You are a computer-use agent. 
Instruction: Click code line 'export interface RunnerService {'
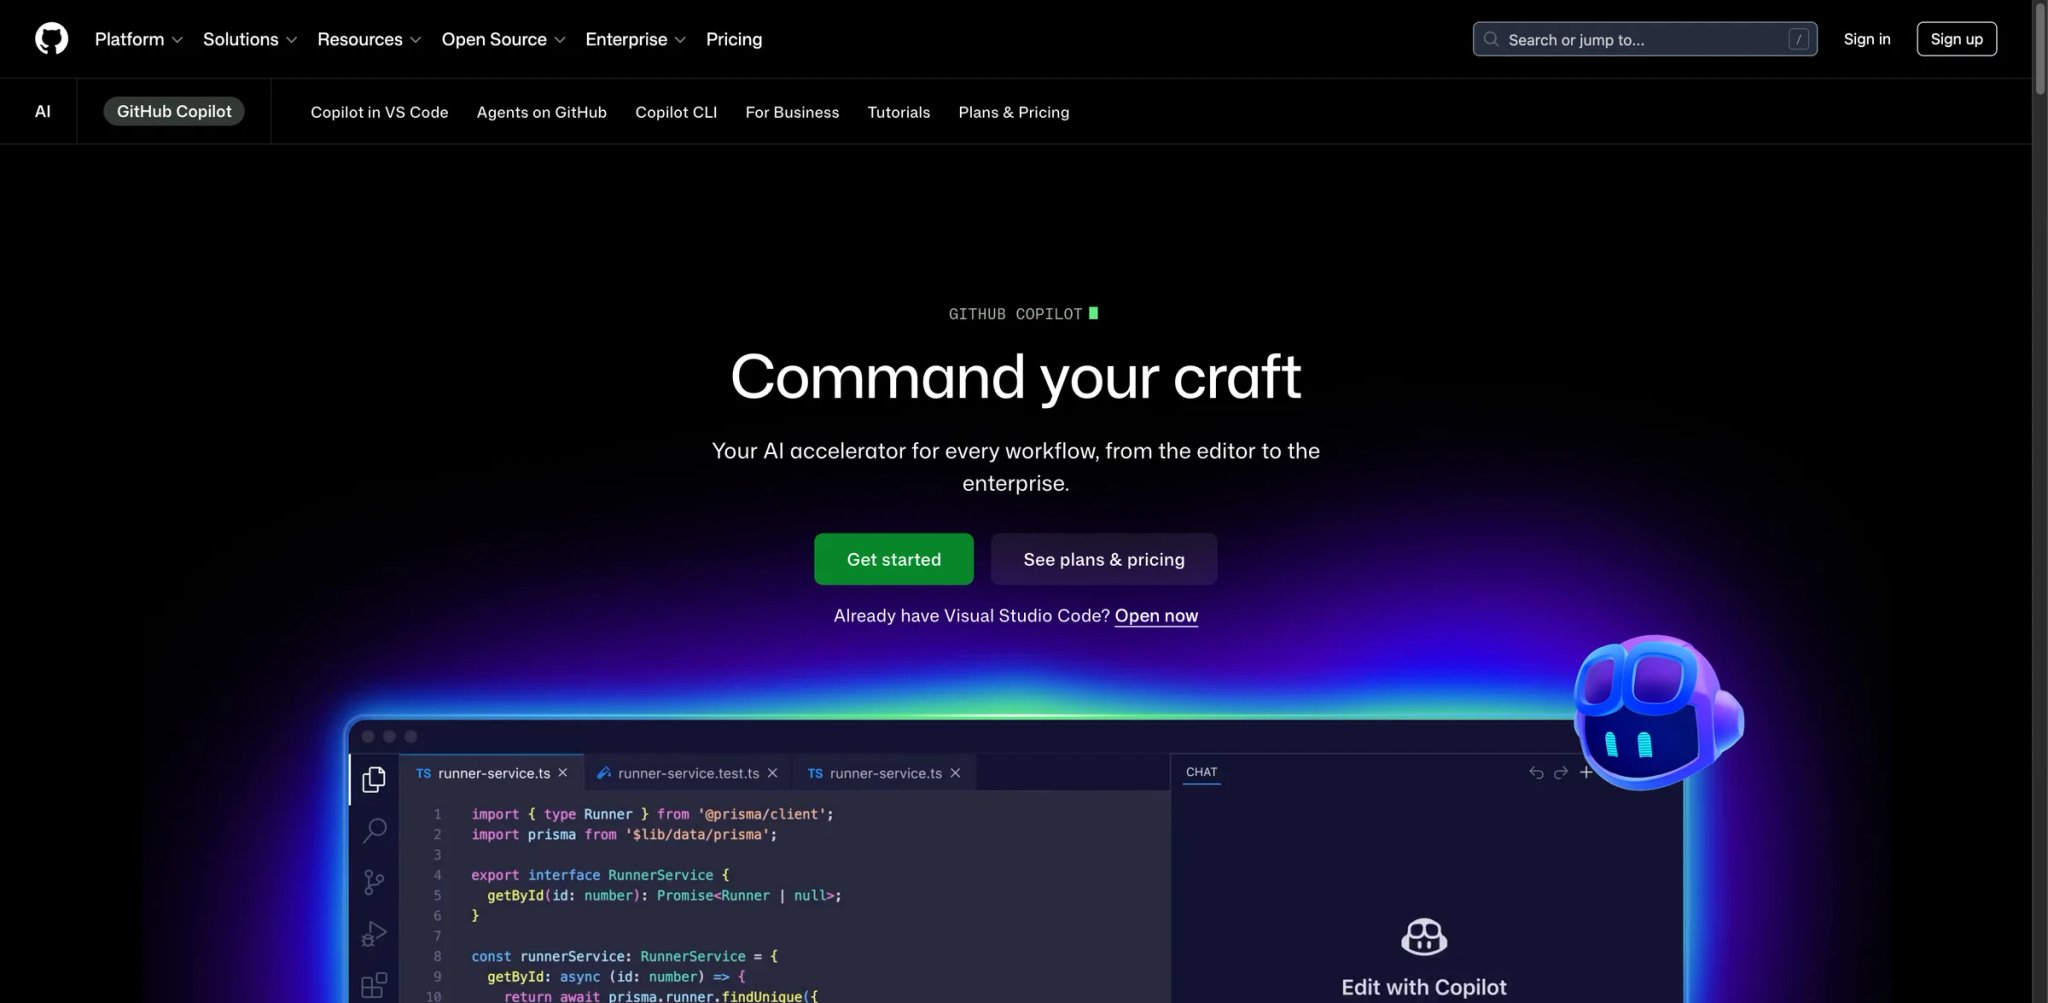click(x=600, y=875)
